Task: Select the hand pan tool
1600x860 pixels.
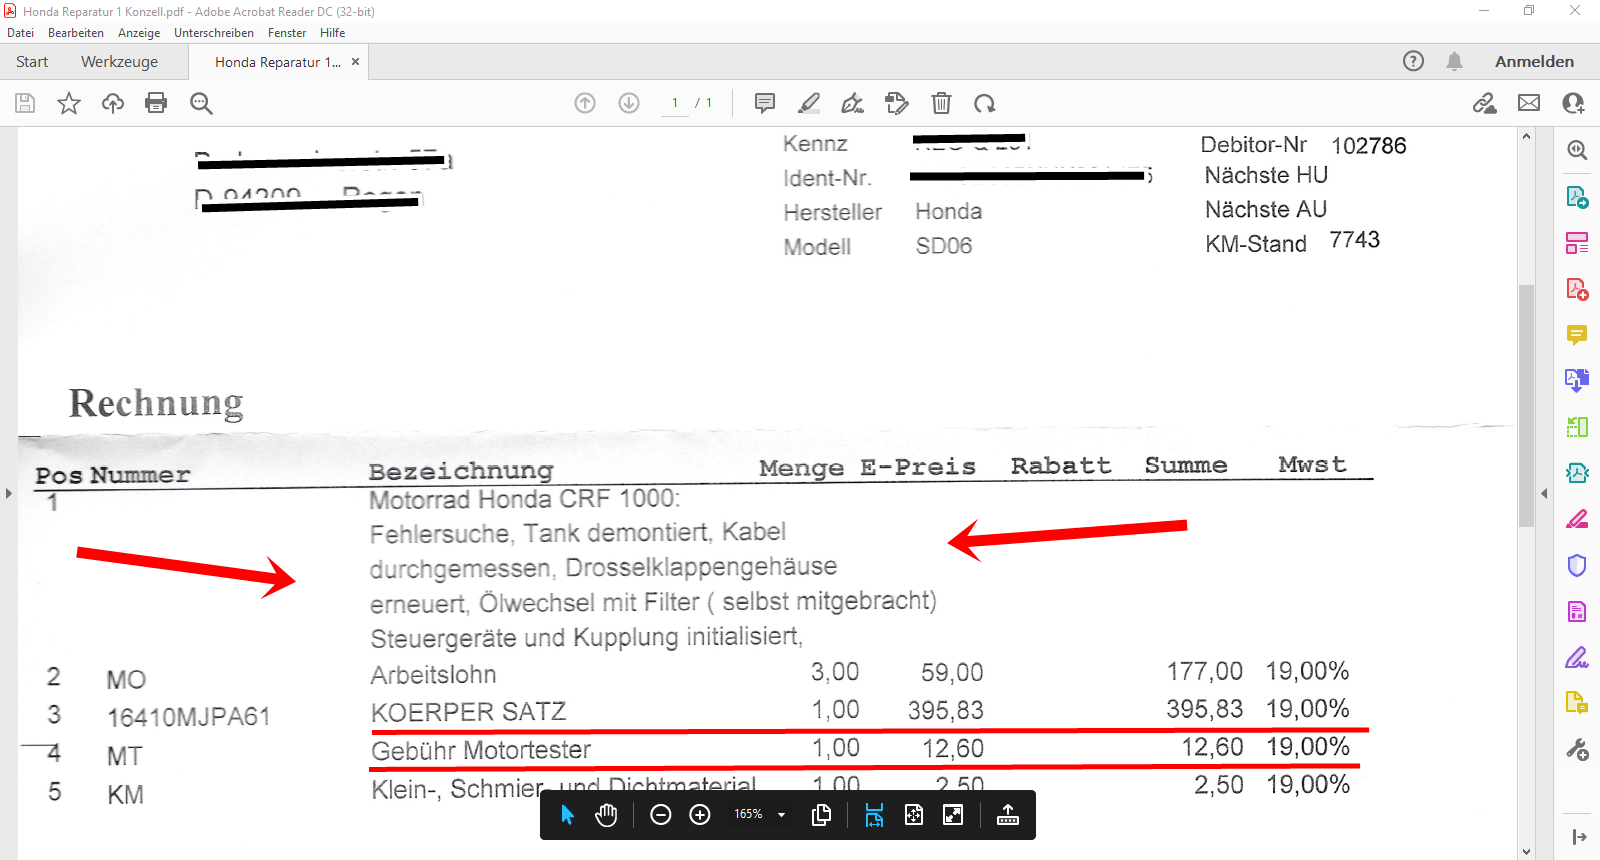Action: [x=606, y=815]
